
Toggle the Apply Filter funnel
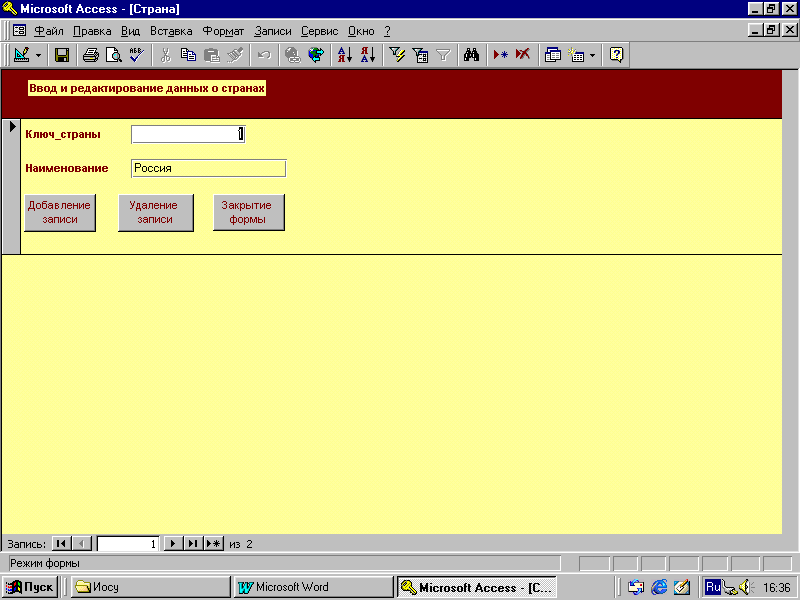pos(443,55)
